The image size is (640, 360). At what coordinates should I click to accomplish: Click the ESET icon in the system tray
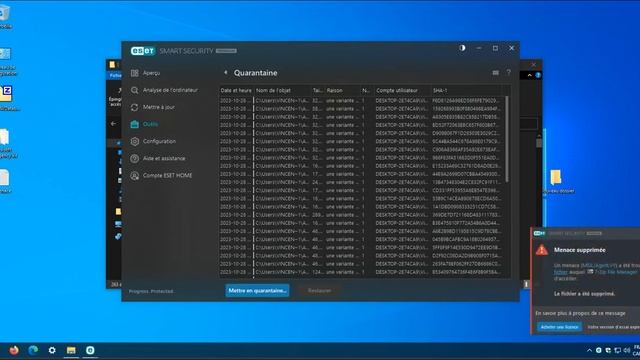pyautogui.click(x=598, y=350)
